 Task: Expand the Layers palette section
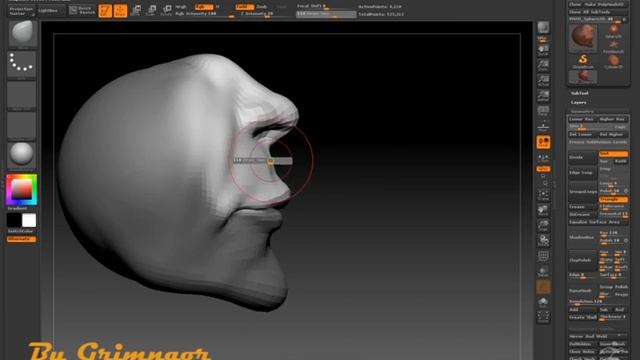pos(579,102)
